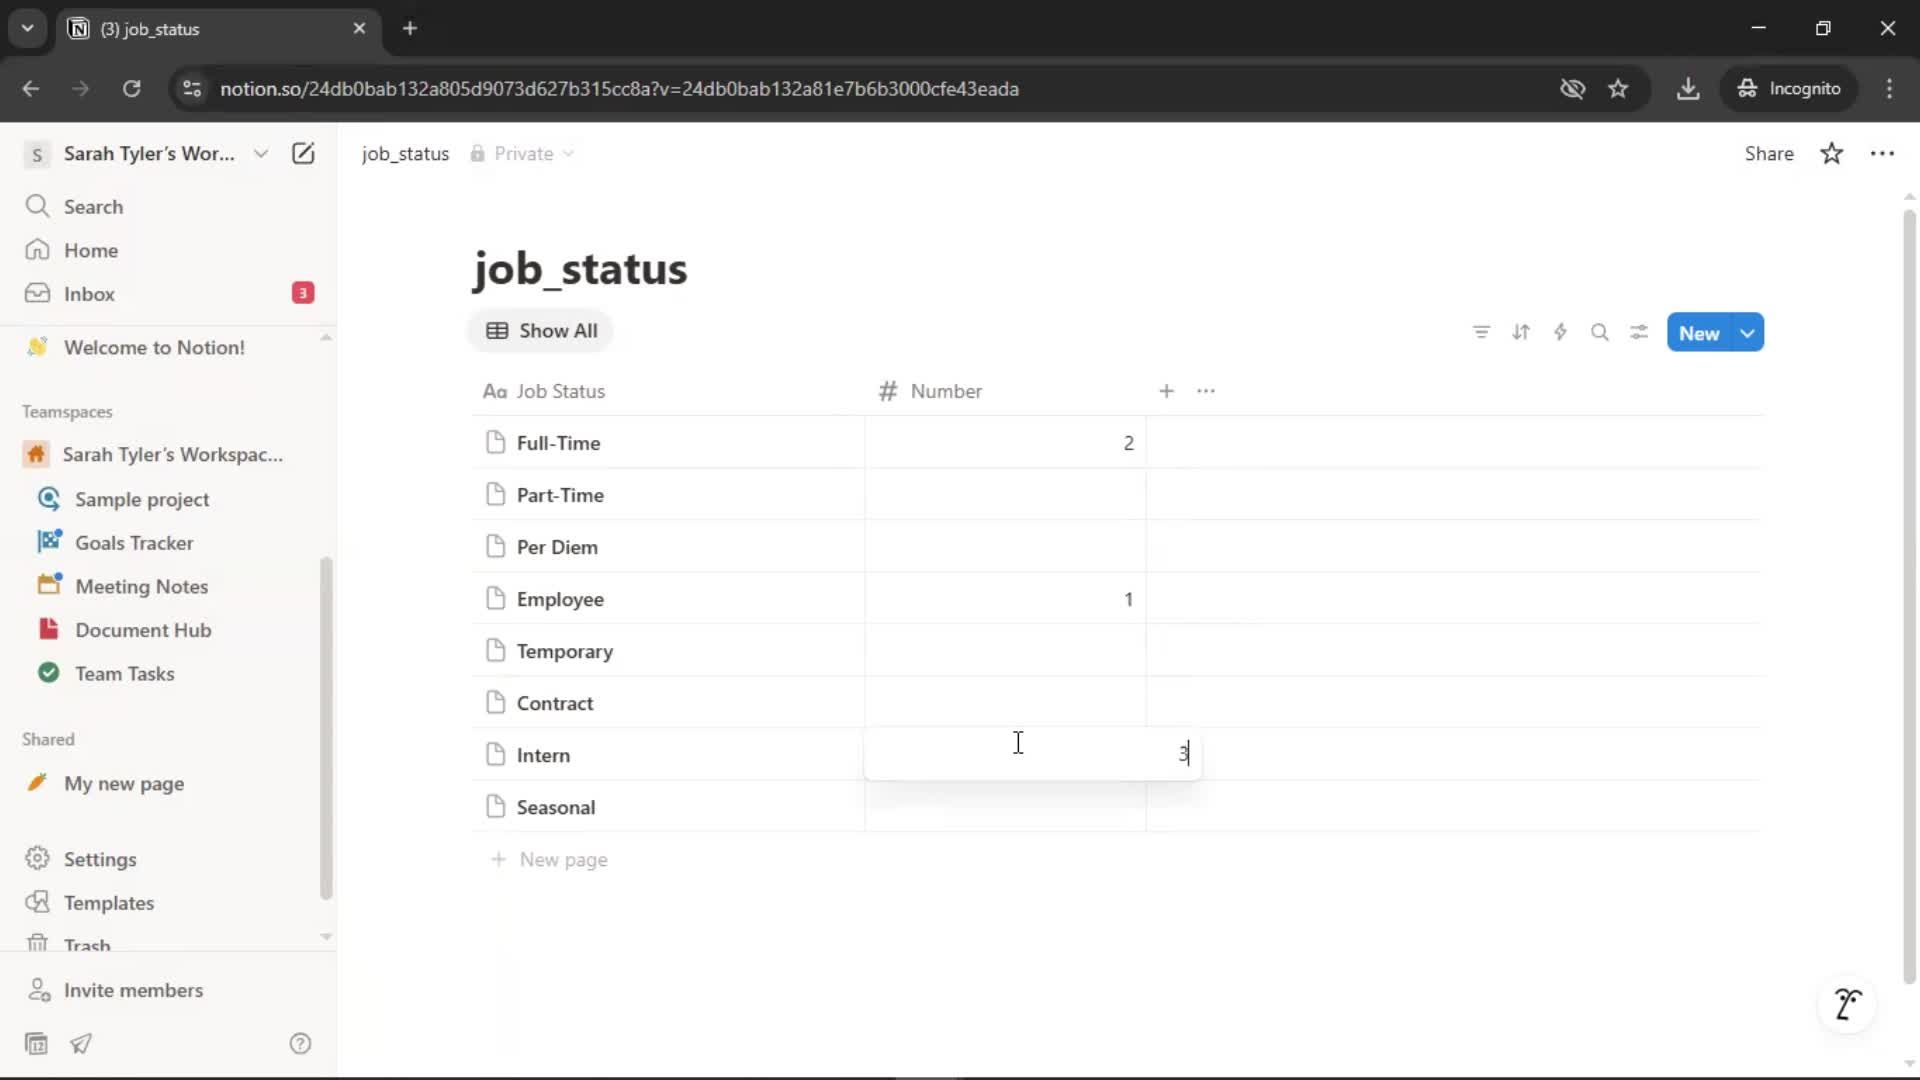Open the Inbox
Viewport: 1920px width, 1080px height.
[89, 293]
